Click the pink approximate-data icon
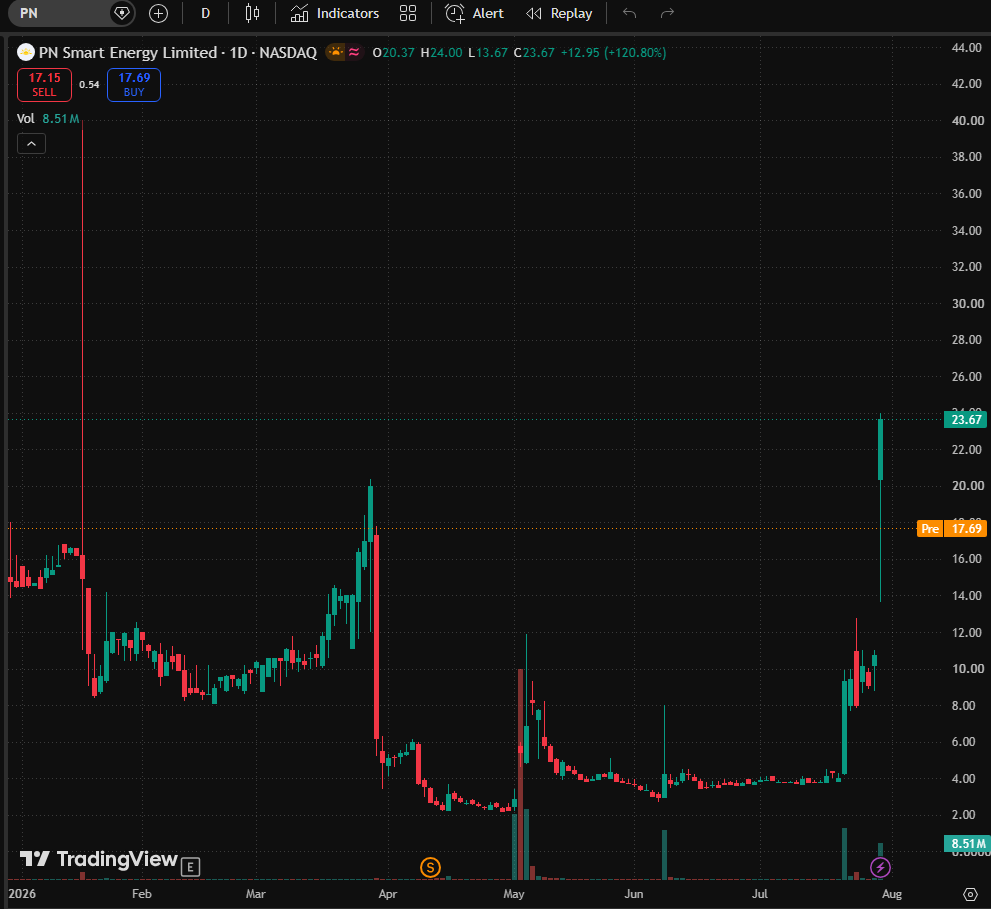 tap(355, 52)
